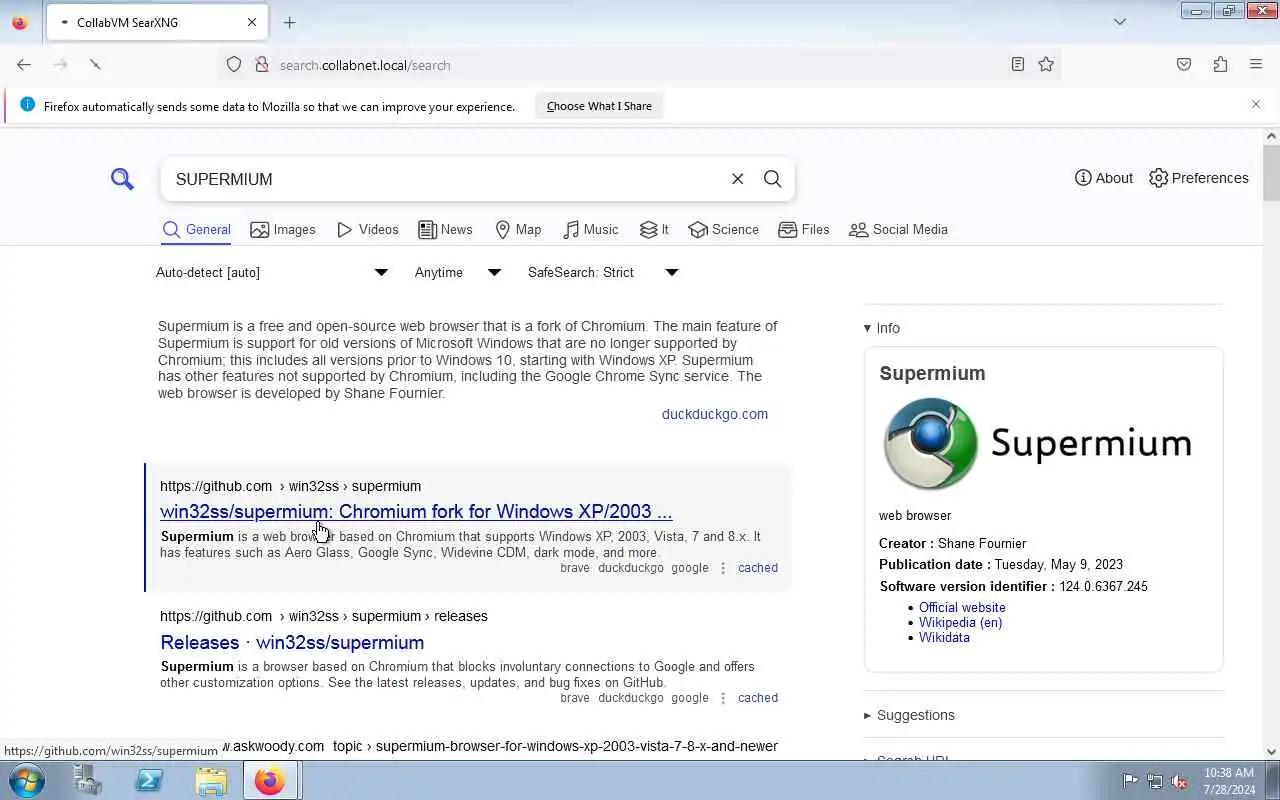Viewport: 1280px width, 800px height.
Task: Clear the search query with X icon
Action: [738, 179]
